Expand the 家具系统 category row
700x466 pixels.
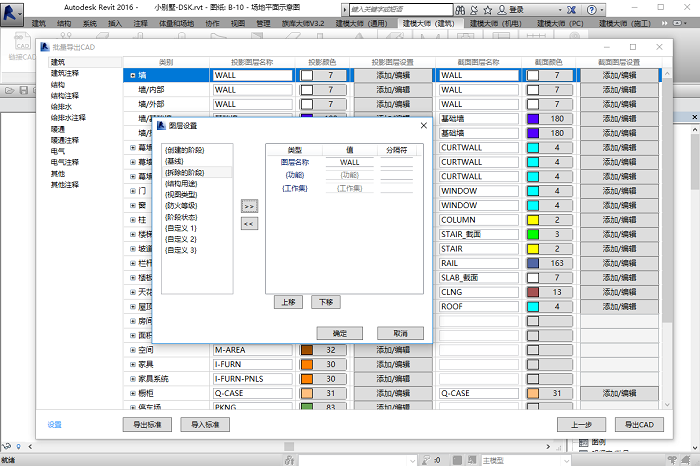(x=133, y=379)
